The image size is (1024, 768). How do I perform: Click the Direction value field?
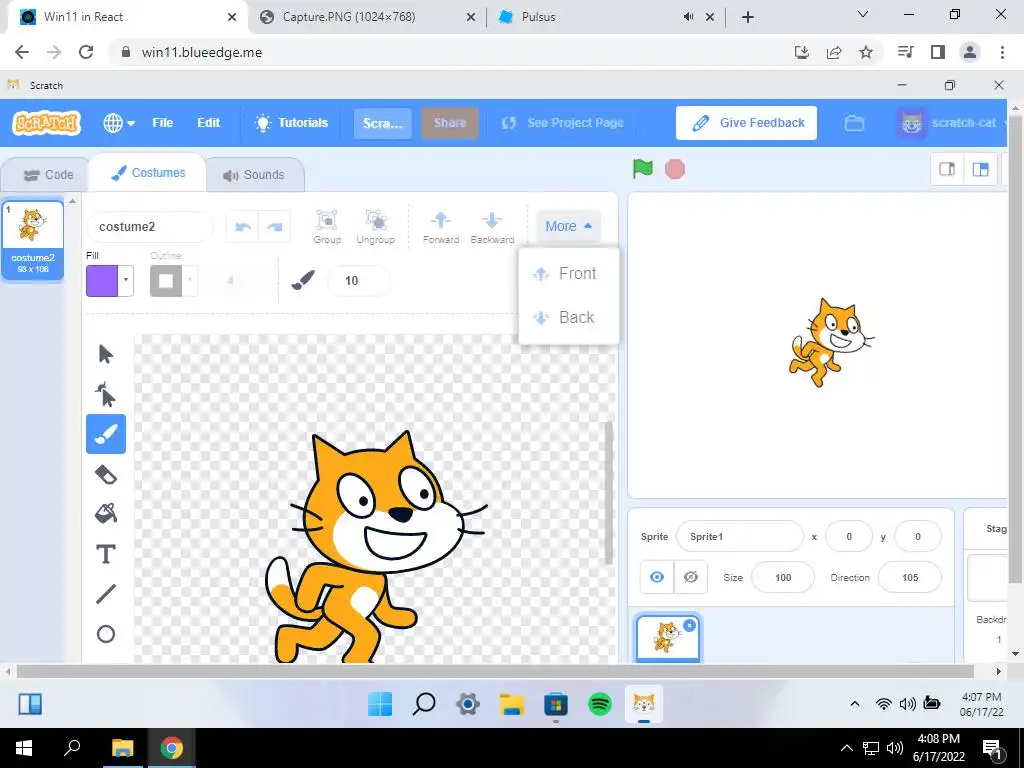click(x=910, y=577)
